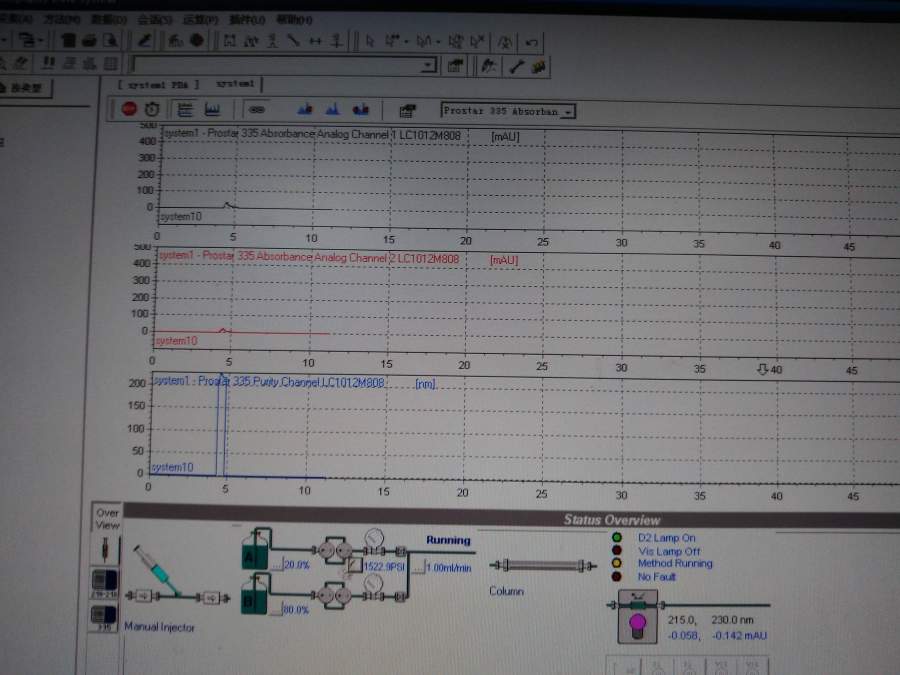Click the blue Purity Channel chart title

click(269, 382)
